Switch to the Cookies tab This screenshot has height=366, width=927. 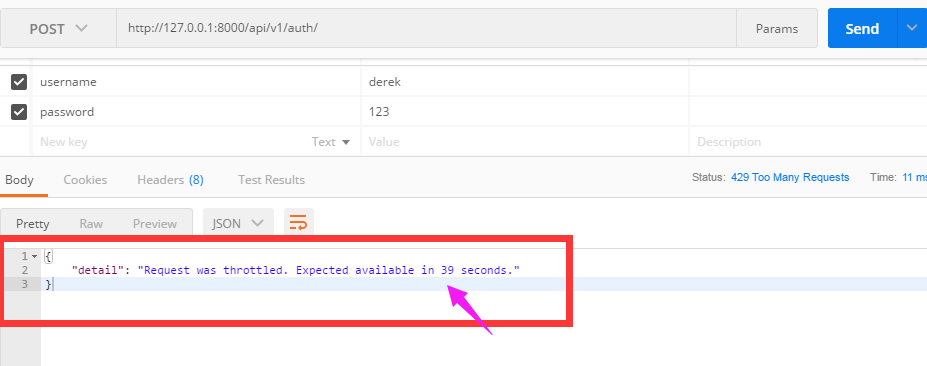85,180
